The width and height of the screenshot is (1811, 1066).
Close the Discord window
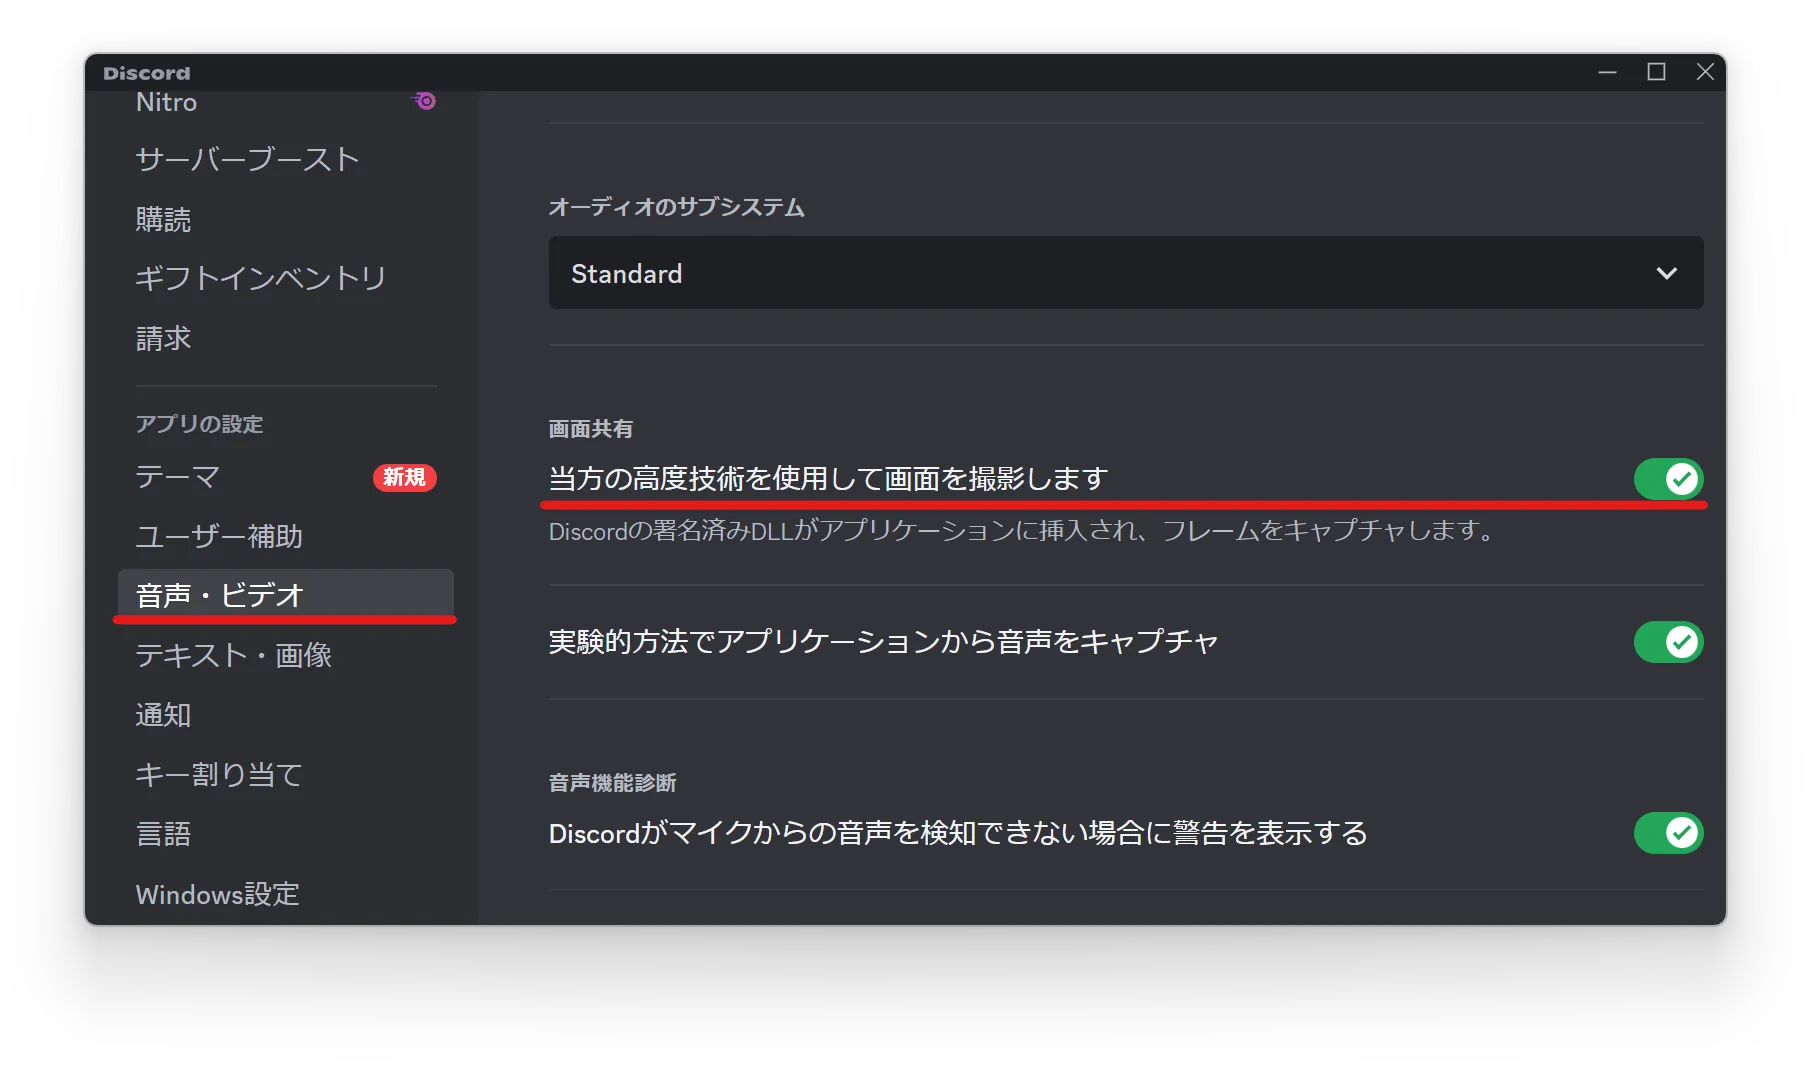pos(1705,72)
